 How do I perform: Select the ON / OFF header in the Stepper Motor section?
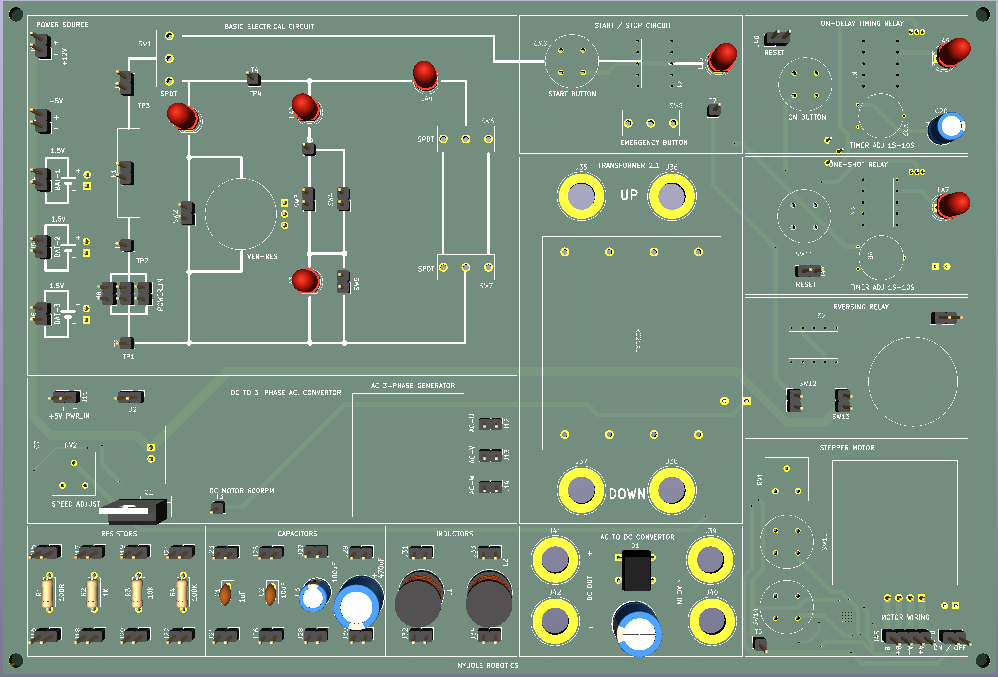click(x=953, y=637)
